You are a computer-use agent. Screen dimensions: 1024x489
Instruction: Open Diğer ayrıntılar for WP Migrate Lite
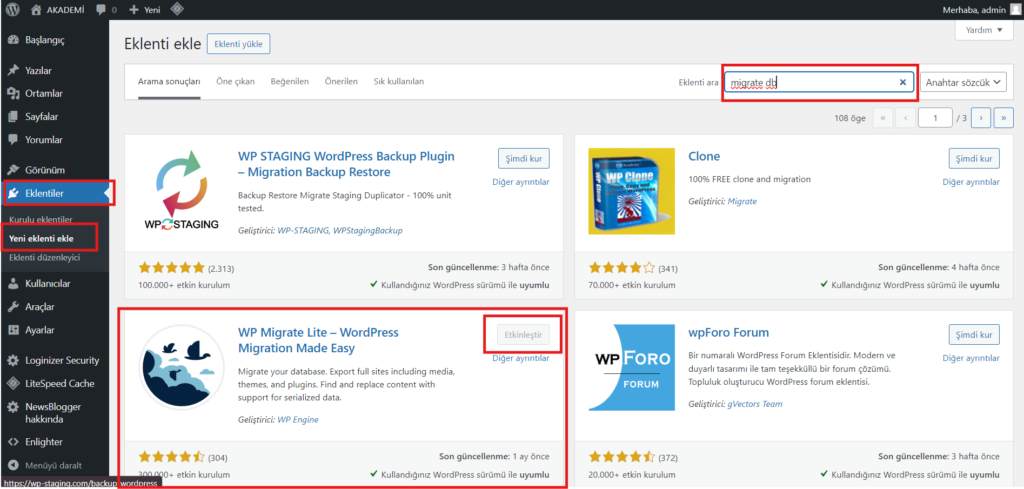click(520, 358)
